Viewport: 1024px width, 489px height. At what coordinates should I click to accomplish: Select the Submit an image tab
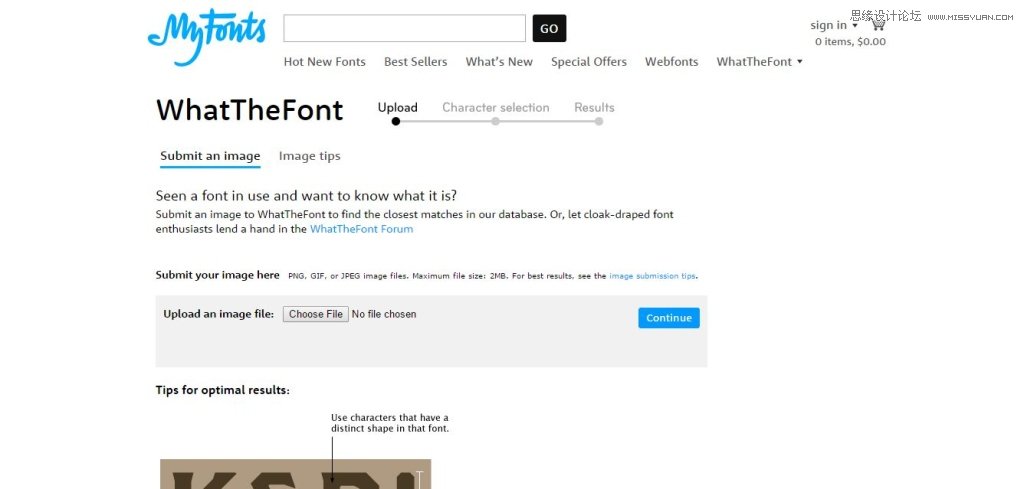[x=210, y=156]
